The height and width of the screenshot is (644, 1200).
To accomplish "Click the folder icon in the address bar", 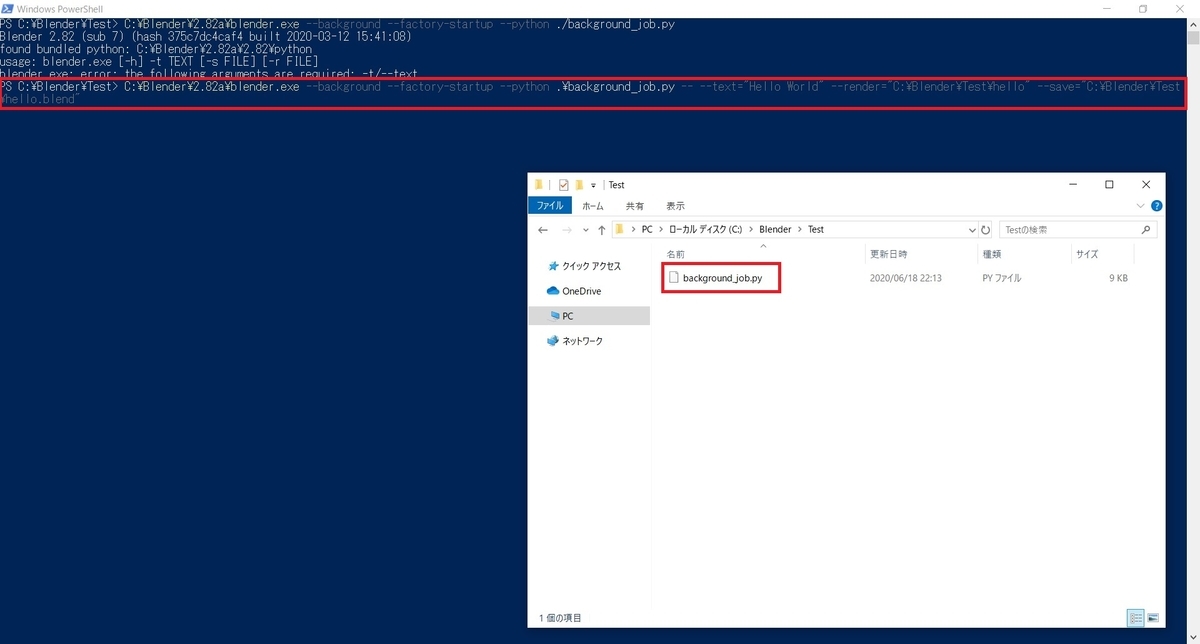I will [x=621, y=229].
